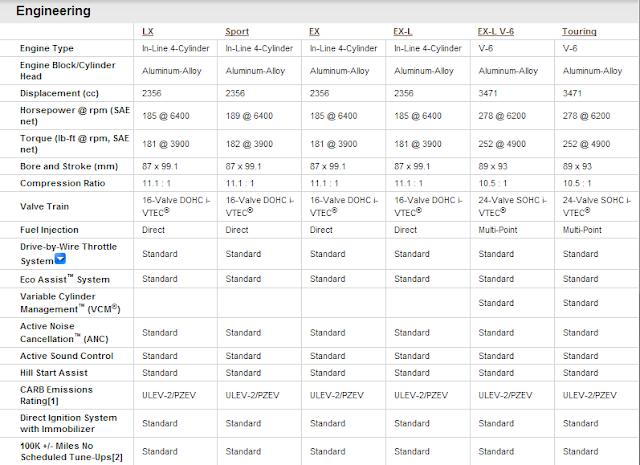
Task: Select the Engineering section heading
Action: 53,11
